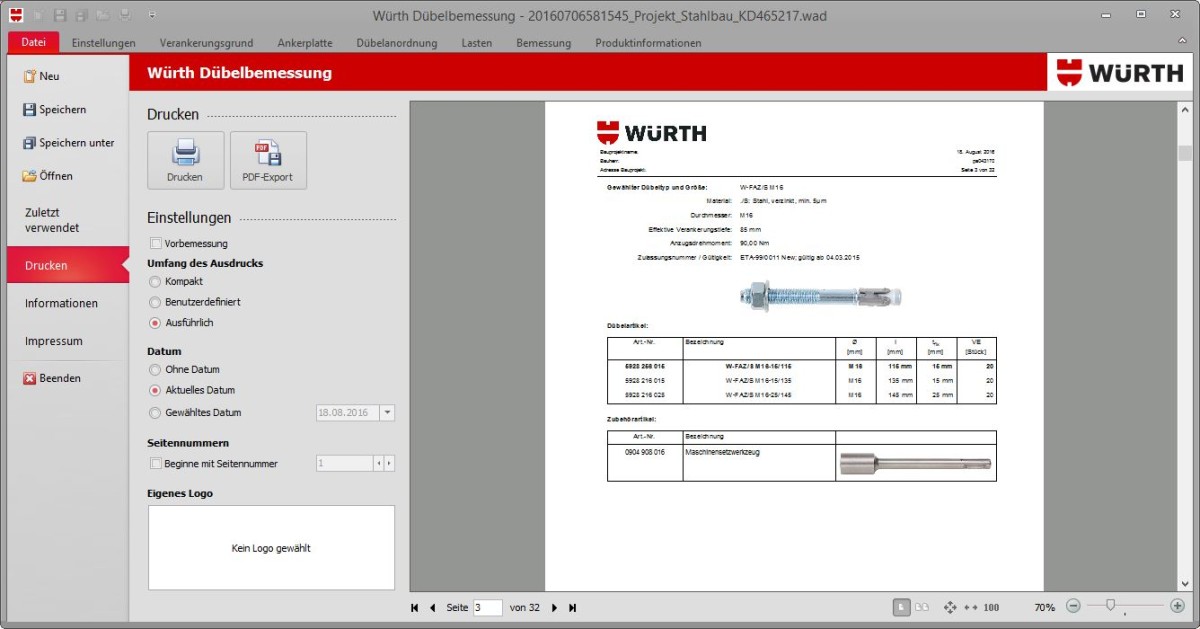Click the '70%' zoom value
This screenshot has width=1200, height=629.
(x=1044, y=607)
